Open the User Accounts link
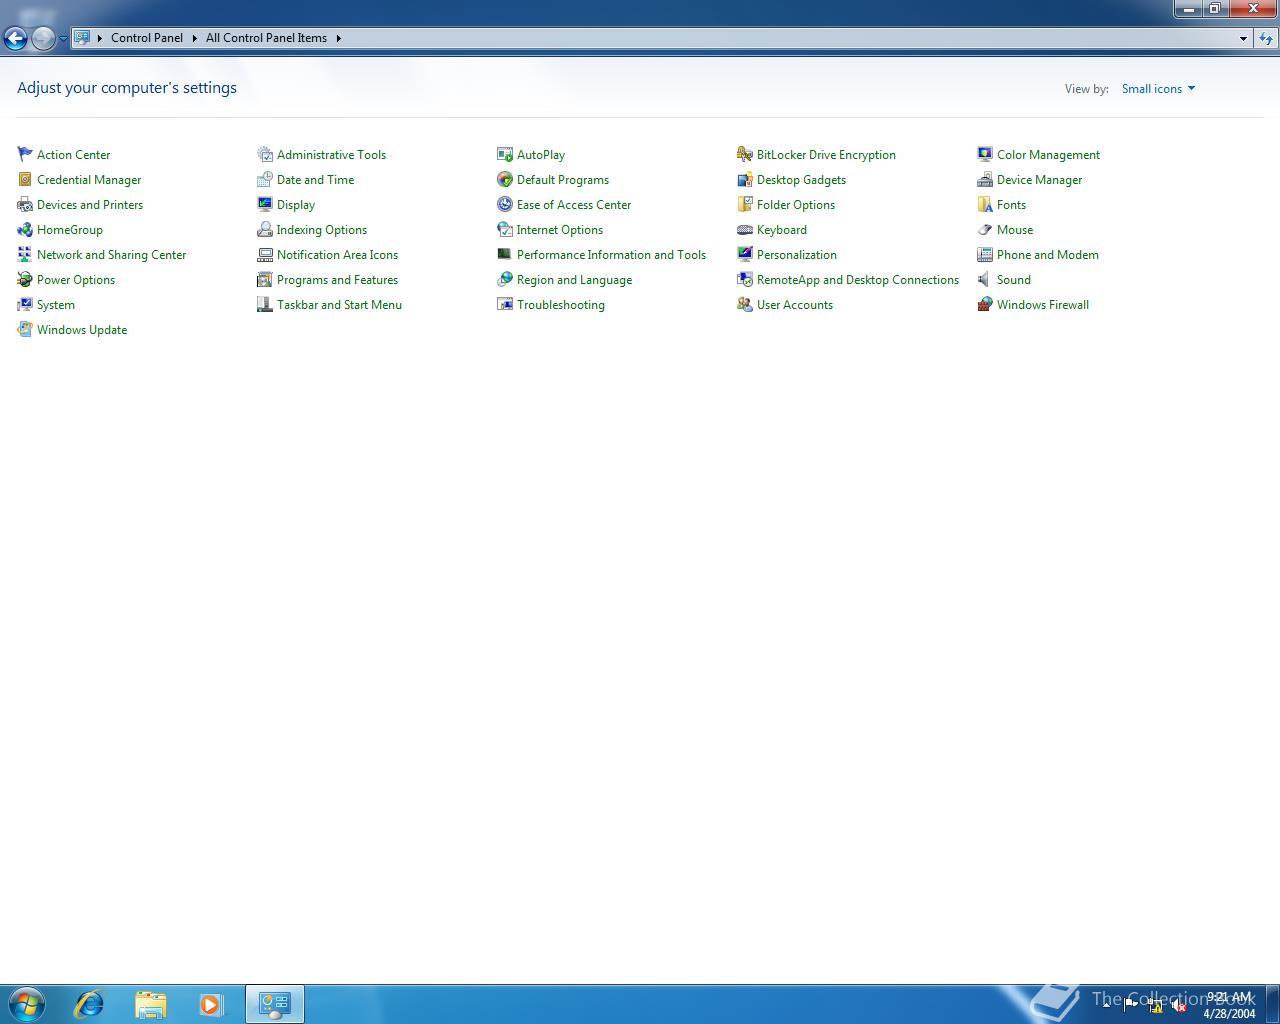 pos(794,304)
